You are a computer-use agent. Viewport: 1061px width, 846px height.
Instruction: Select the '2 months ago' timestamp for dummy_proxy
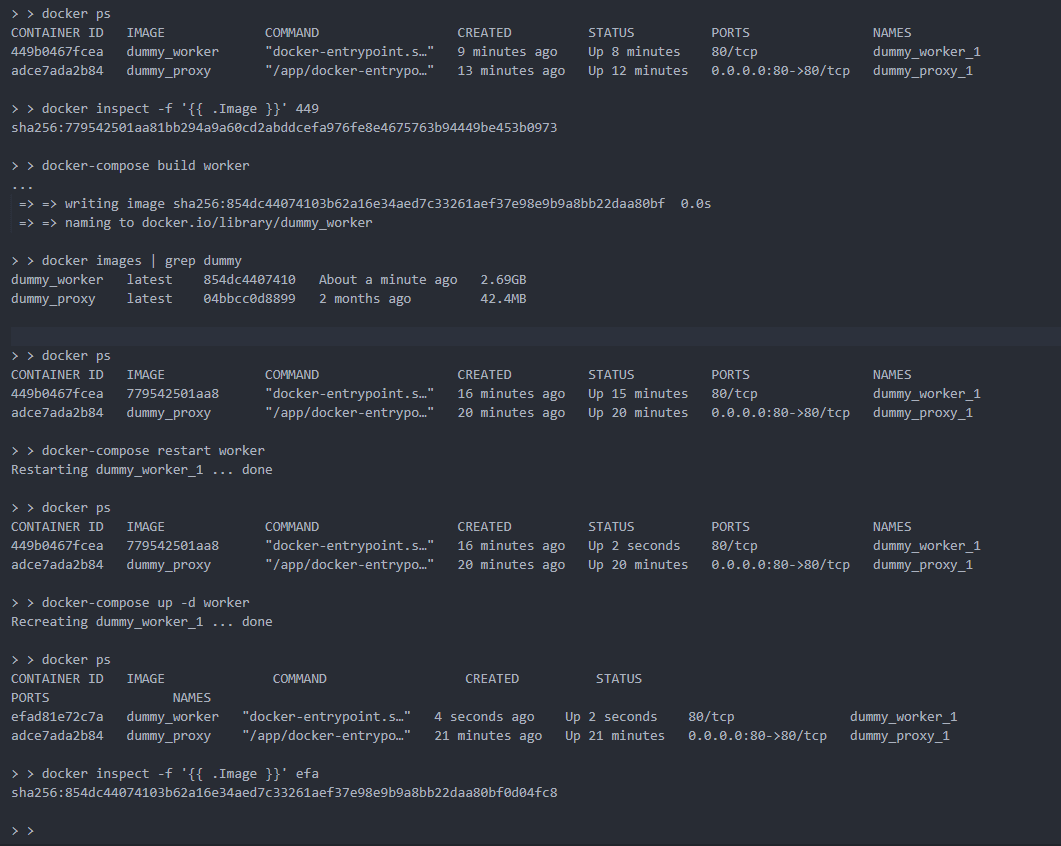pyautogui.click(x=363, y=298)
